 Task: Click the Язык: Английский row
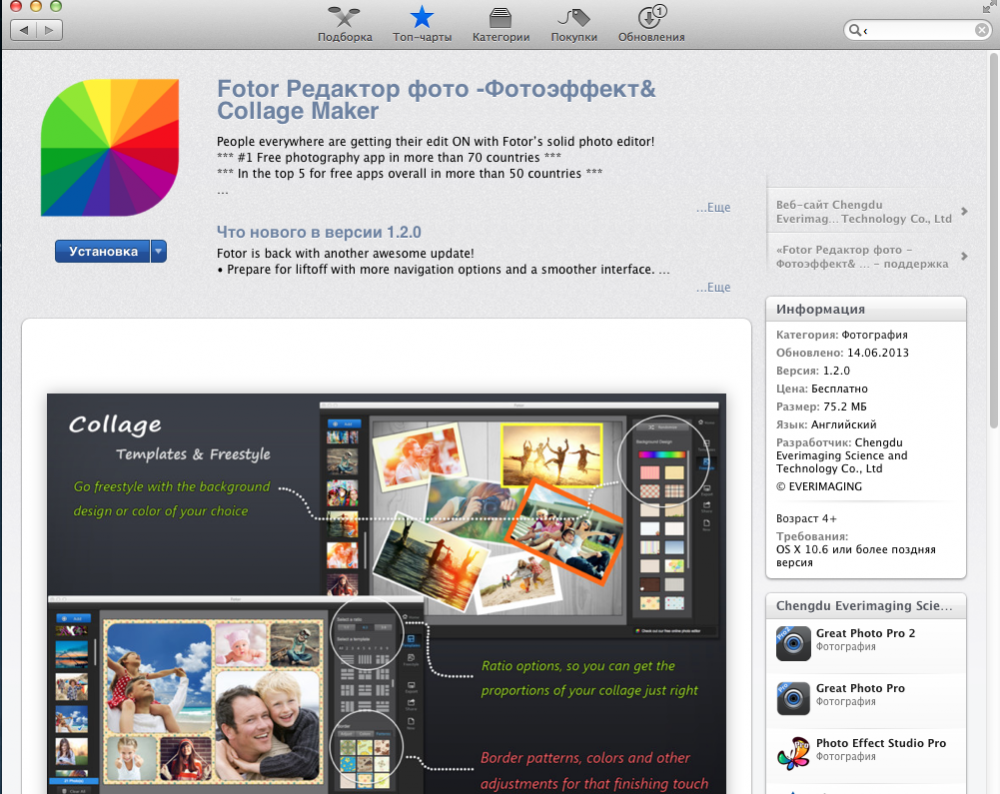tap(826, 424)
